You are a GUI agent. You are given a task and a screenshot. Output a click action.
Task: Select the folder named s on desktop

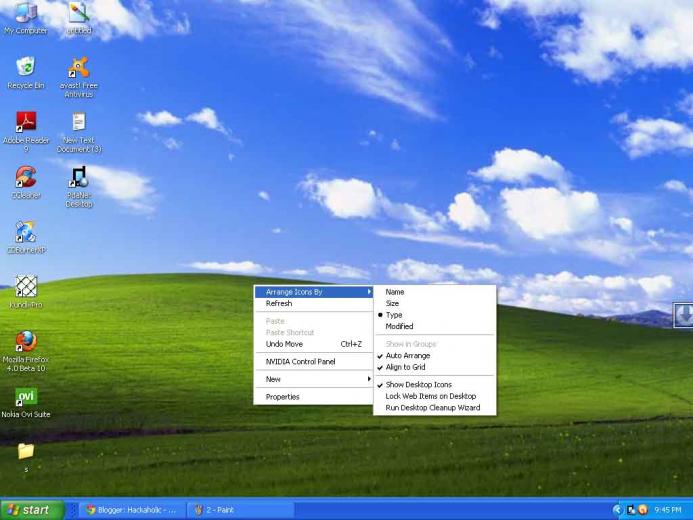click(26, 457)
